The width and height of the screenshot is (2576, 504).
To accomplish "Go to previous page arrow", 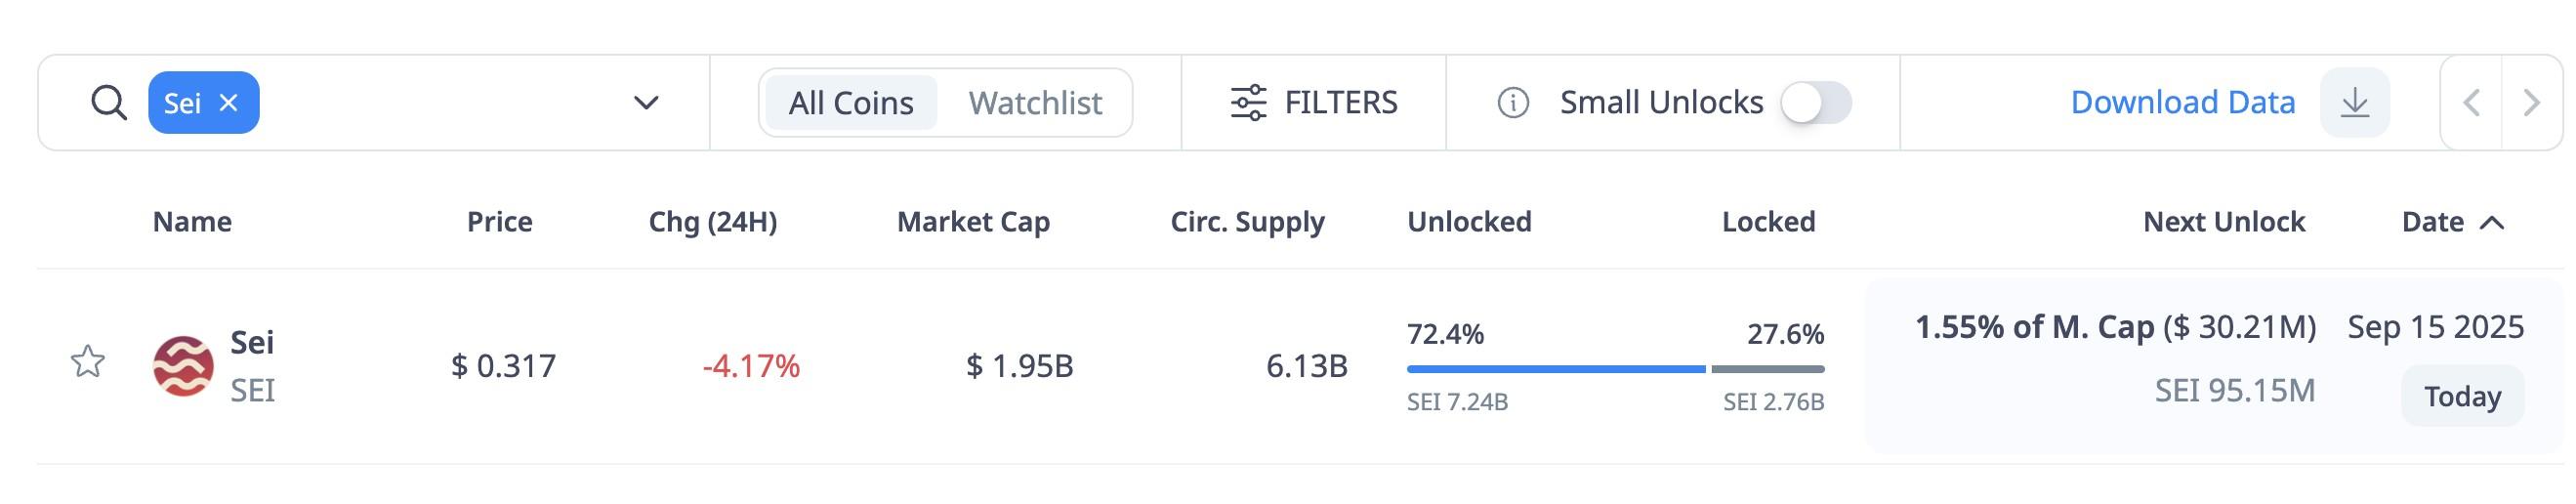I will pos(2471,102).
